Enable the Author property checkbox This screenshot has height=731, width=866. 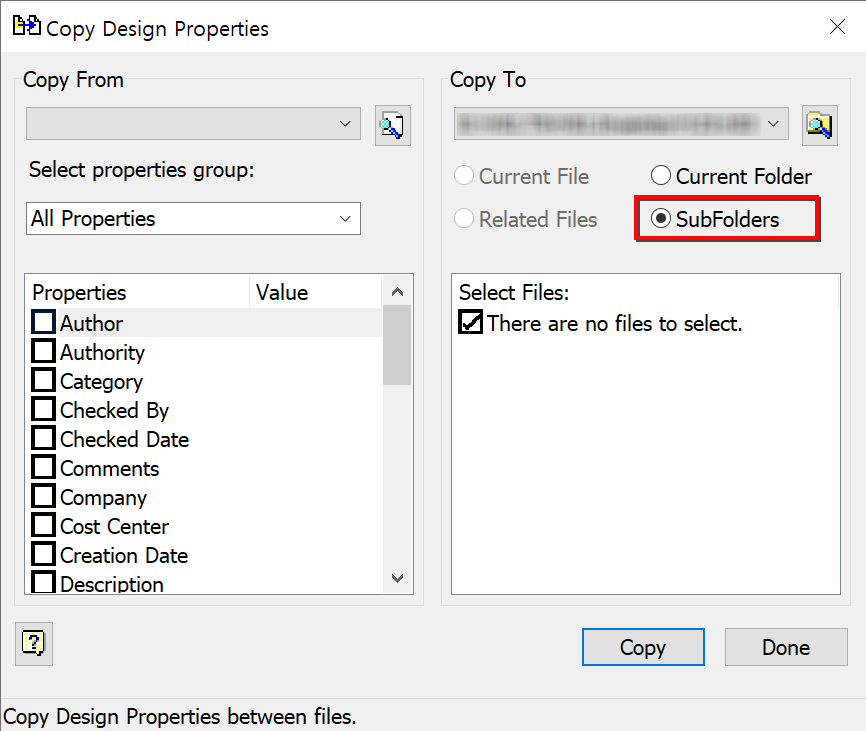(42, 322)
